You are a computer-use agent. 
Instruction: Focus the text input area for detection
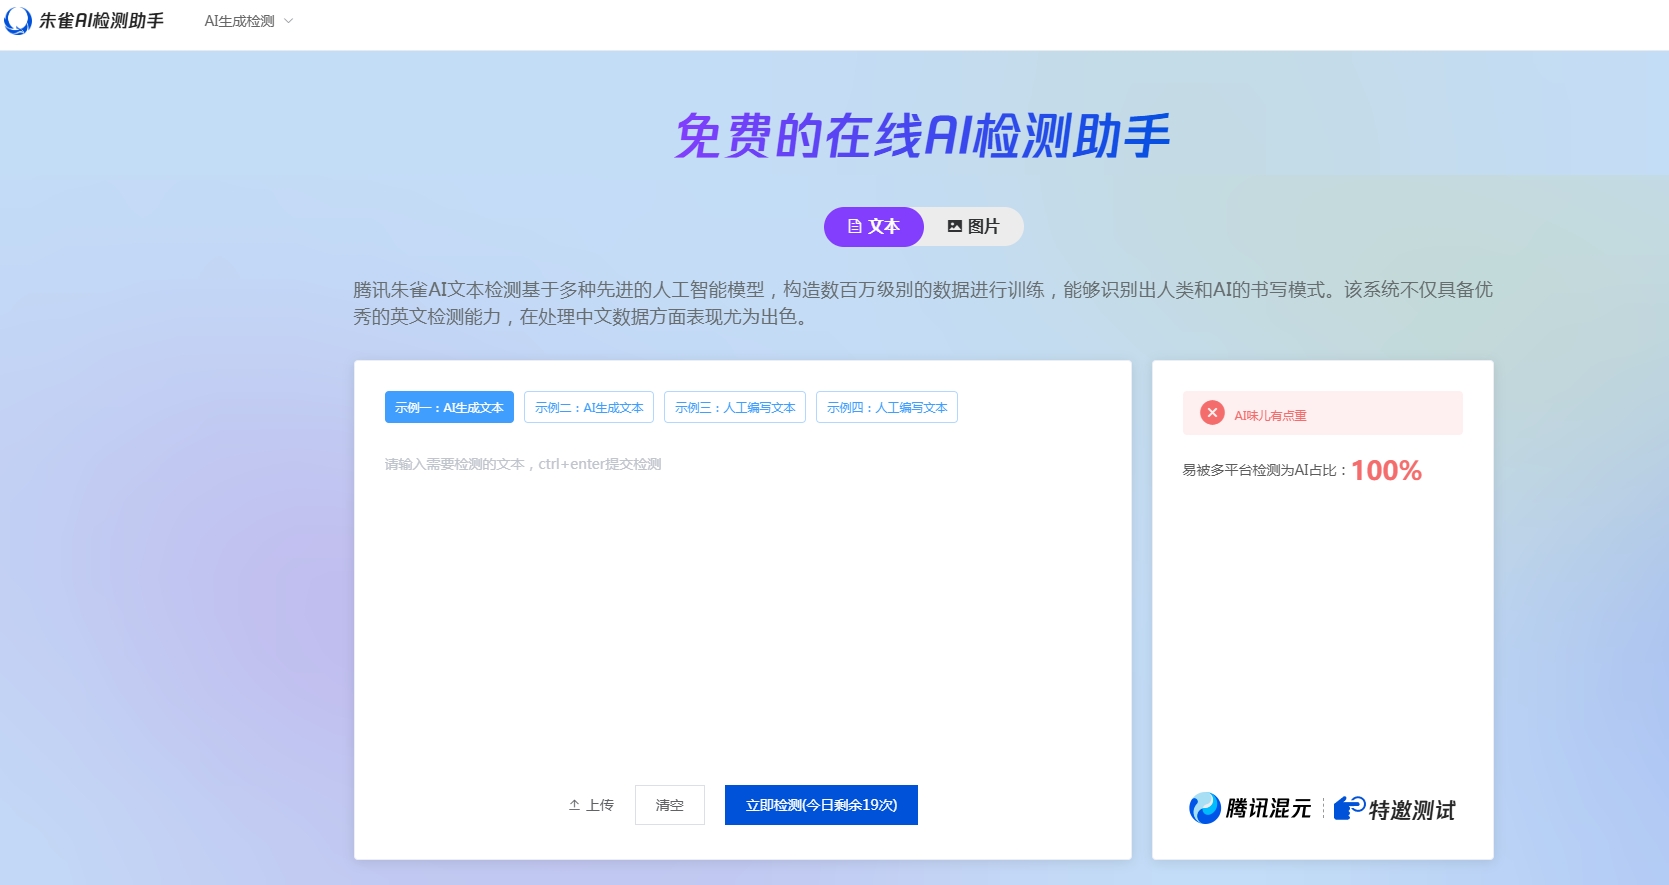pyautogui.click(x=742, y=610)
